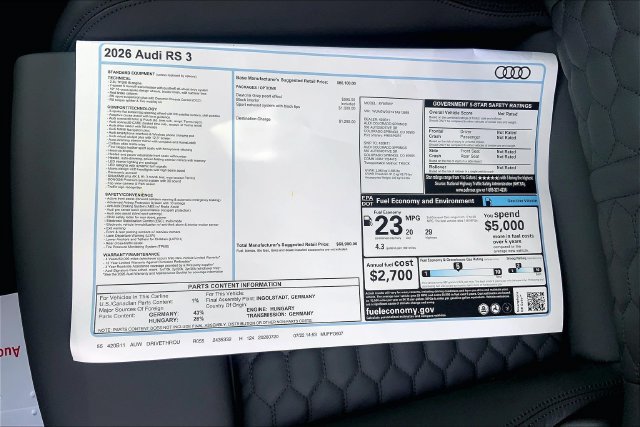Click the '$2,700' annual fuel cost
The width and height of the screenshot is (640, 427).
[x=391, y=276]
